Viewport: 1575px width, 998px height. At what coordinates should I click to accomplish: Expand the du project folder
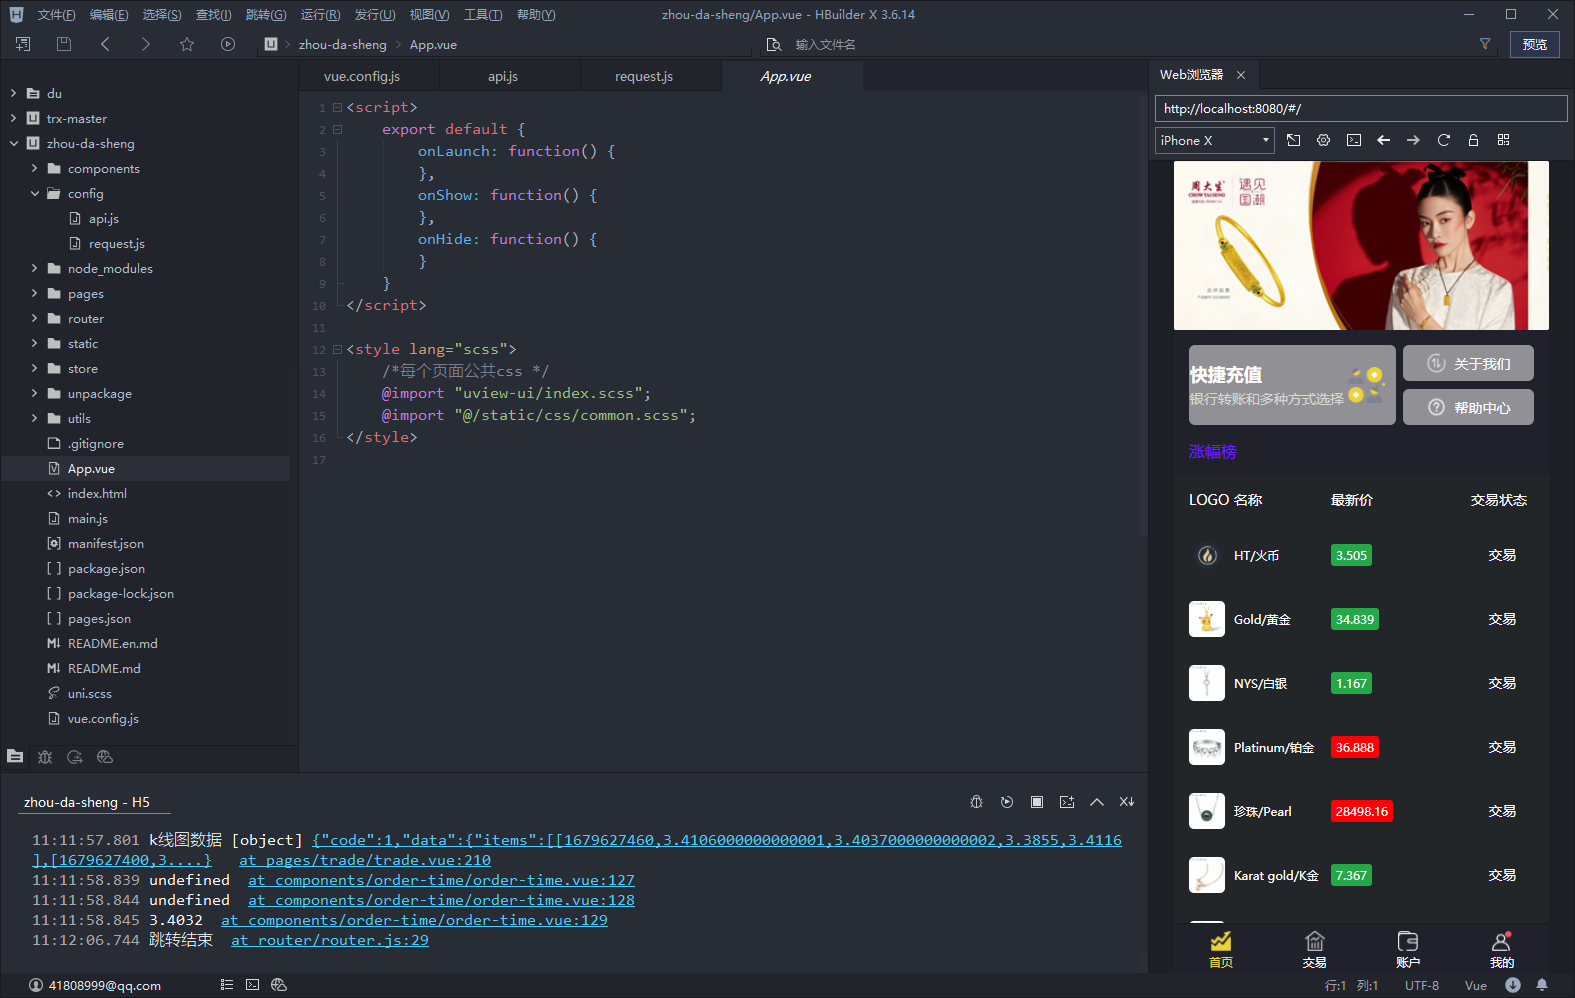(14, 93)
